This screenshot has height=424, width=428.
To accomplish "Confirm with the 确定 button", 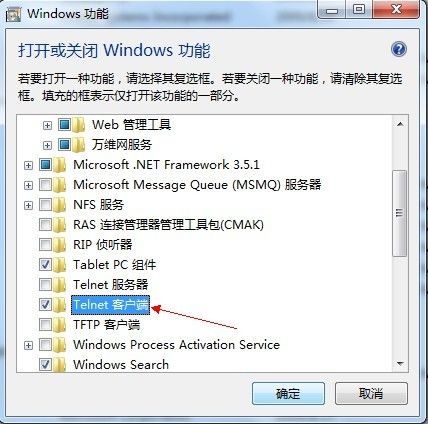I will pos(288,394).
